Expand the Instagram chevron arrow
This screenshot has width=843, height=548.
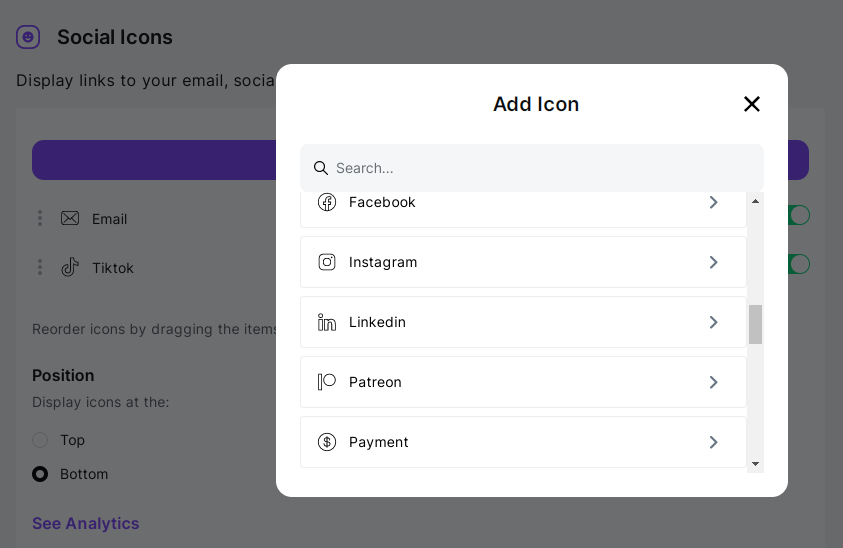713,262
